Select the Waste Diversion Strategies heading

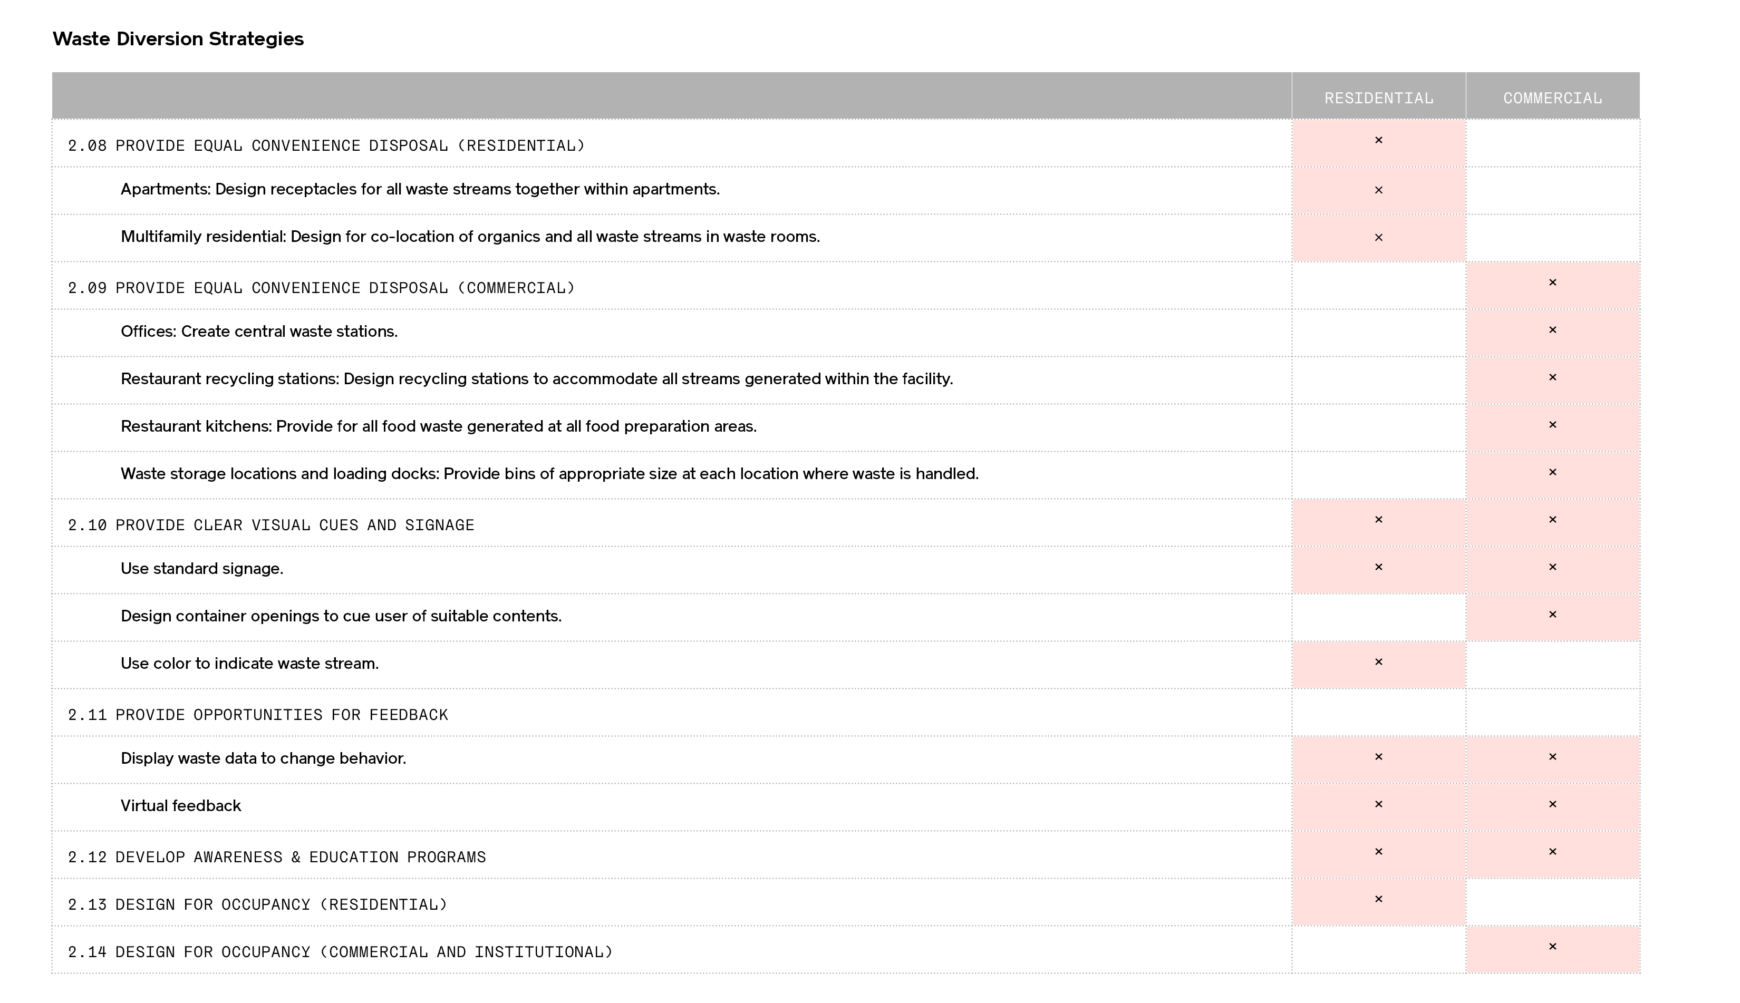[178, 39]
